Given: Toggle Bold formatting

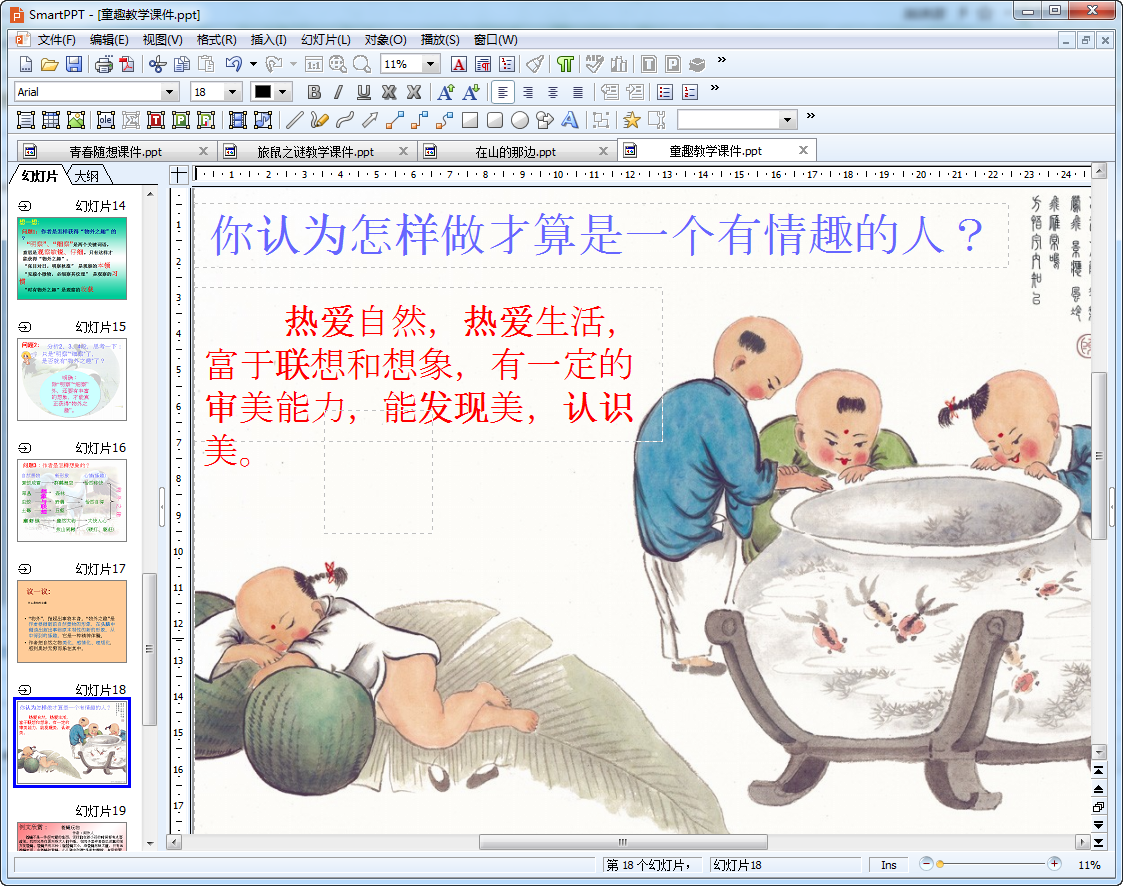Looking at the screenshot, I should [x=314, y=92].
